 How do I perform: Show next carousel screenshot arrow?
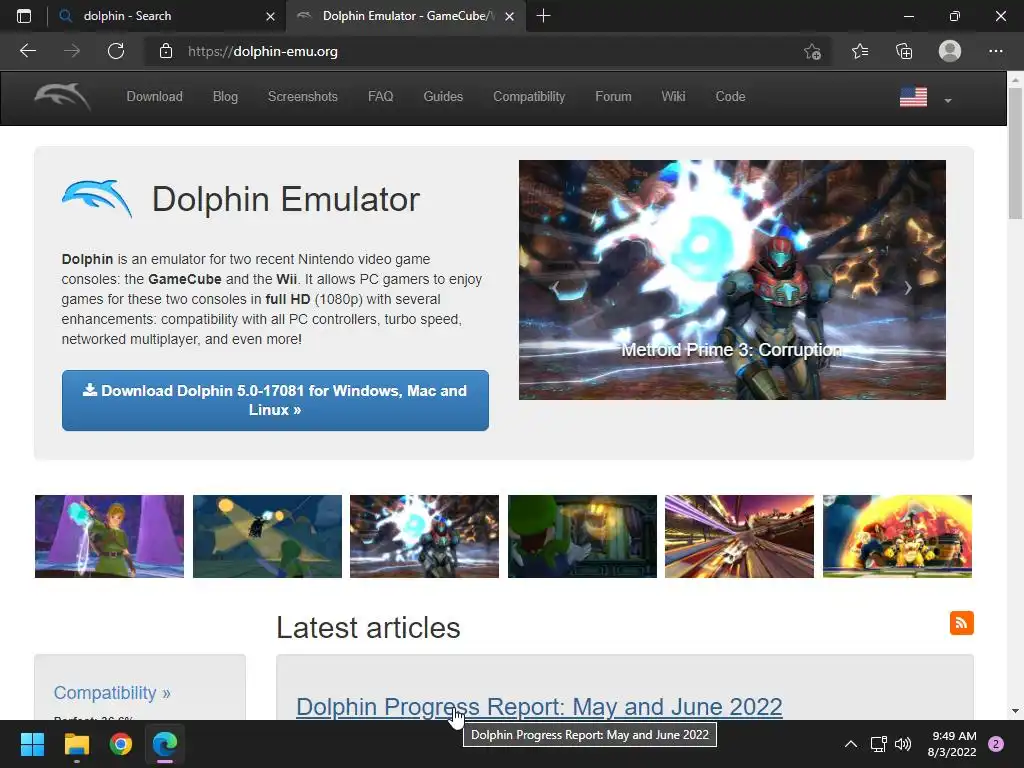click(908, 287)
